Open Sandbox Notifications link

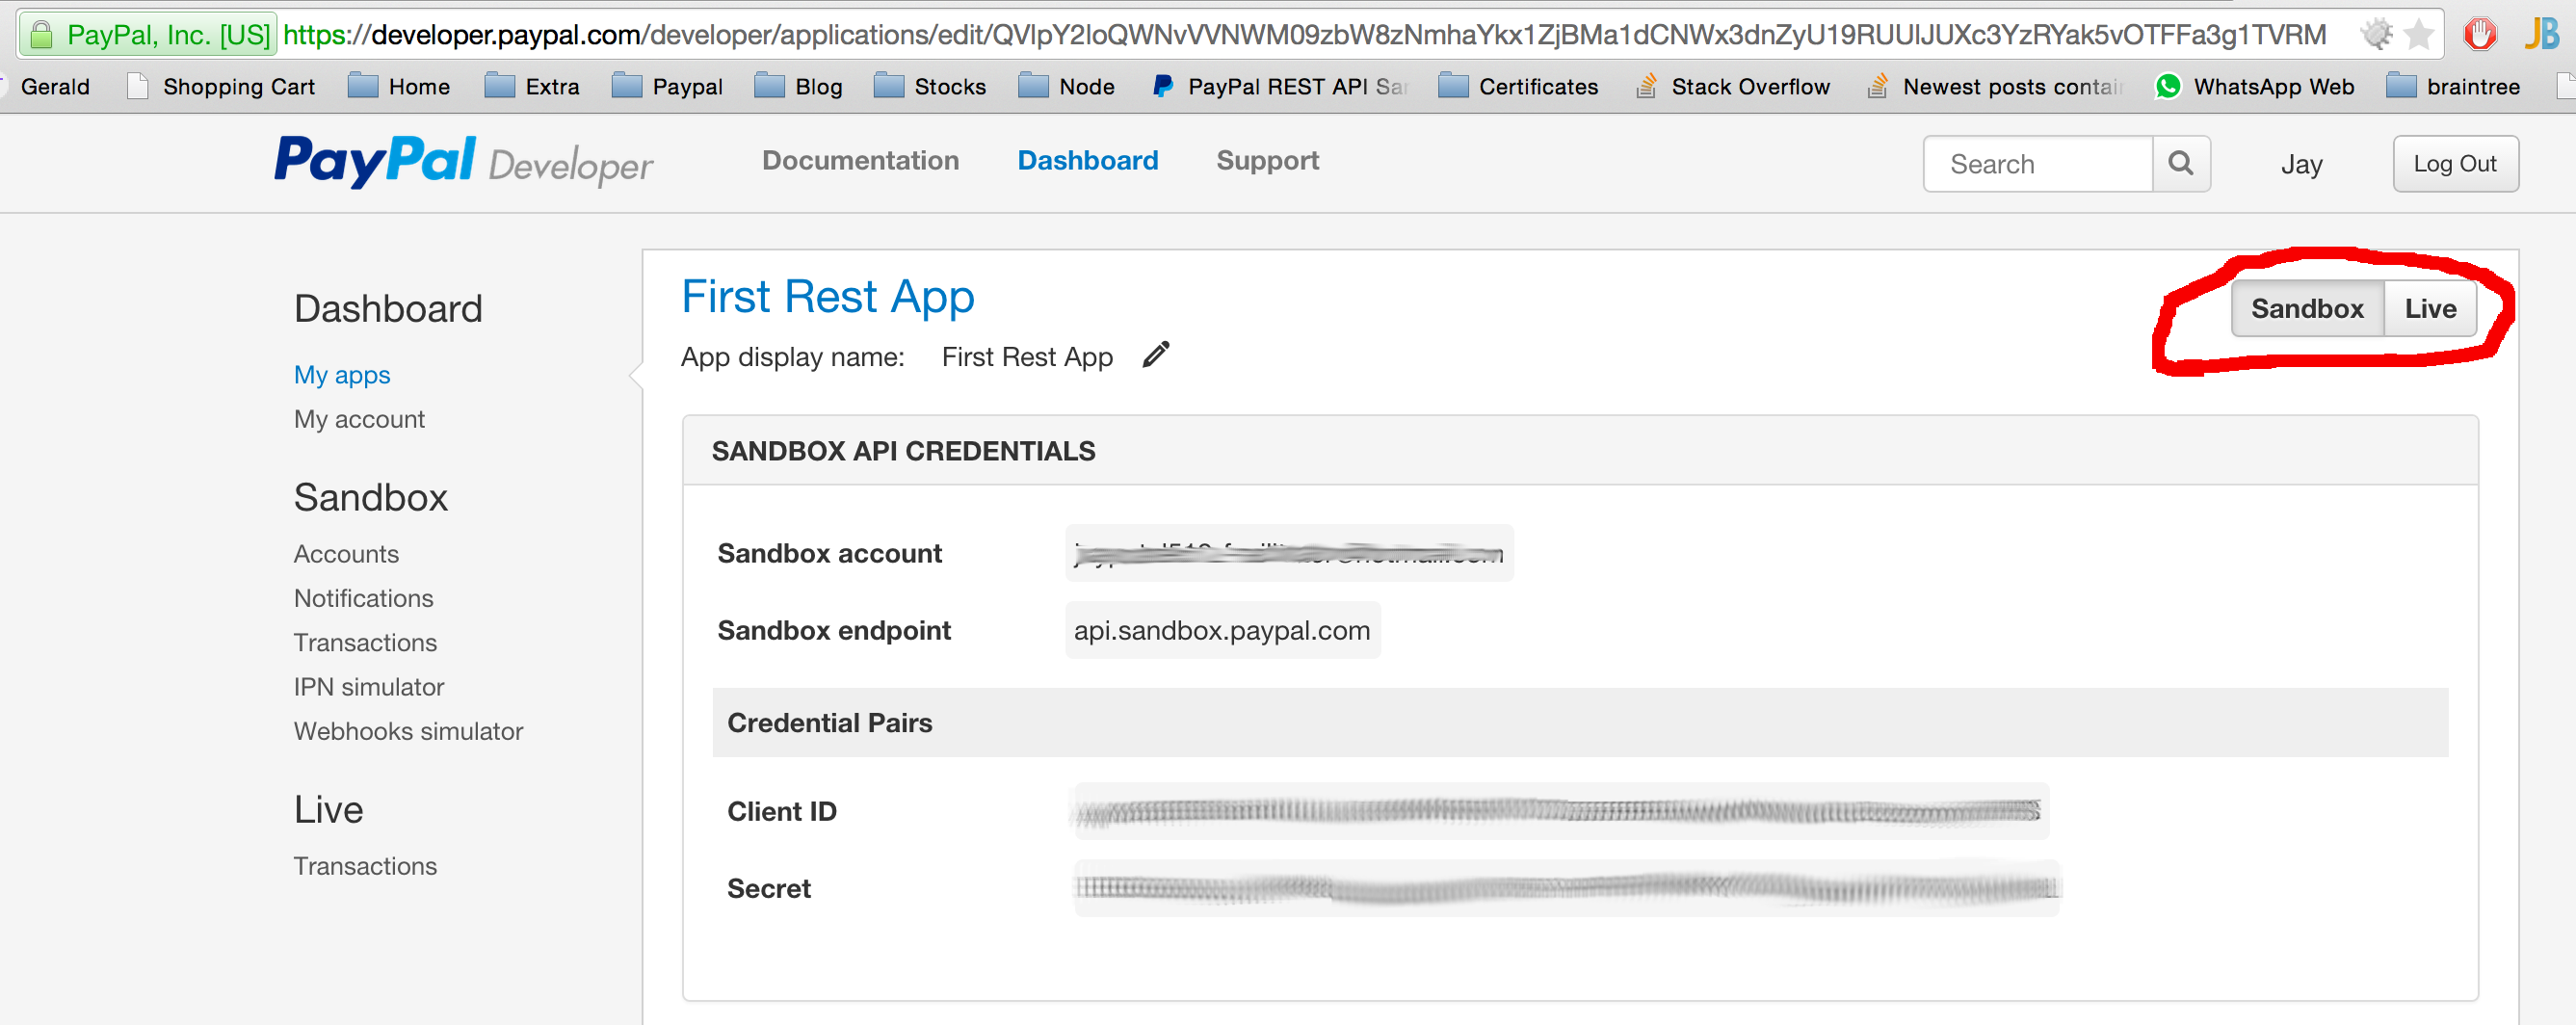363,598
